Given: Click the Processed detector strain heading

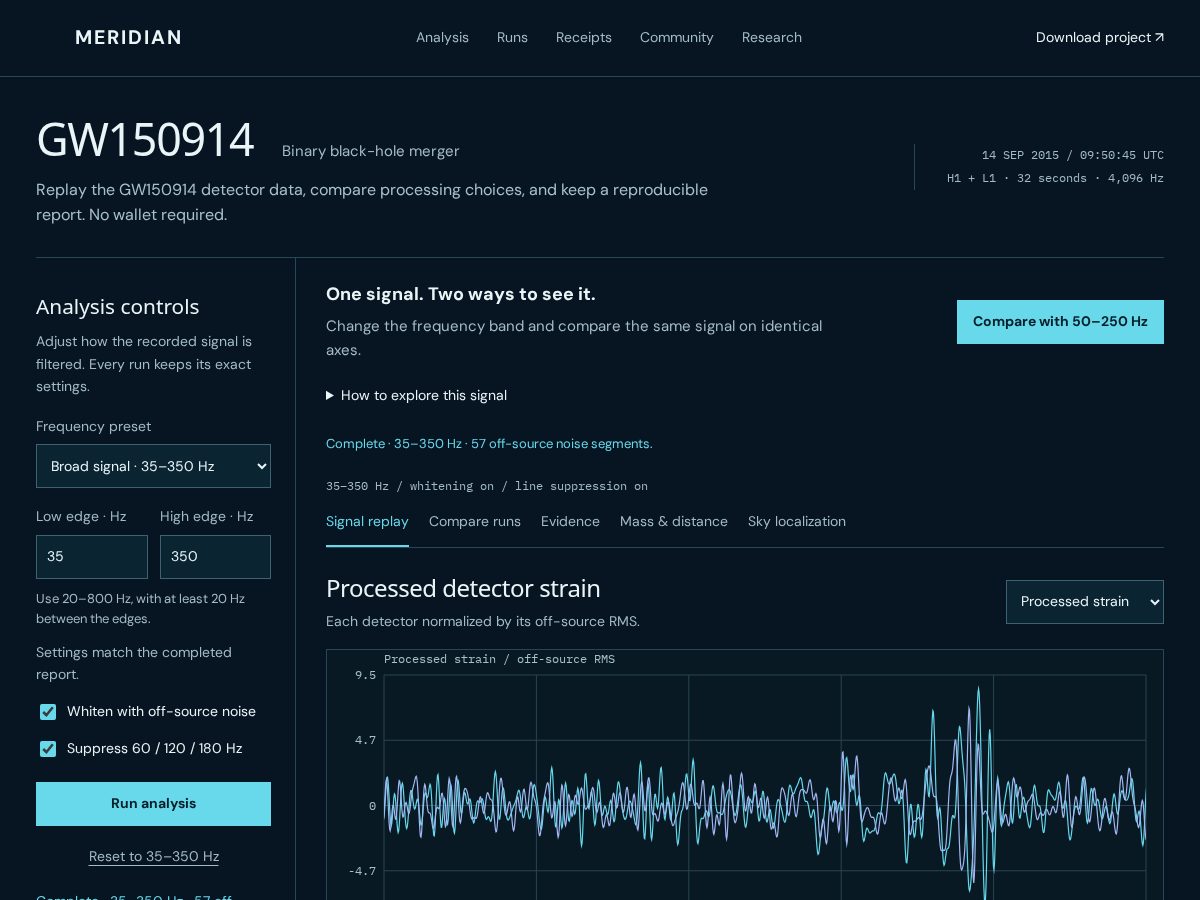Looking at the screenshot, I should [x=463, y=589].
